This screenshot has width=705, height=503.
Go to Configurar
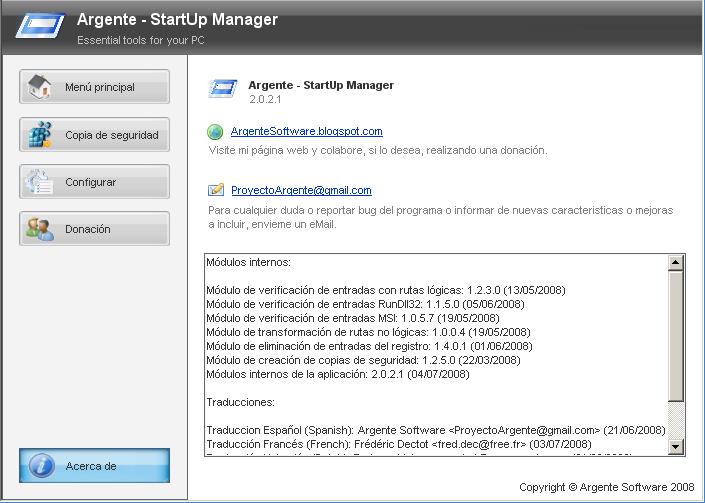click(x=94, y=182)
